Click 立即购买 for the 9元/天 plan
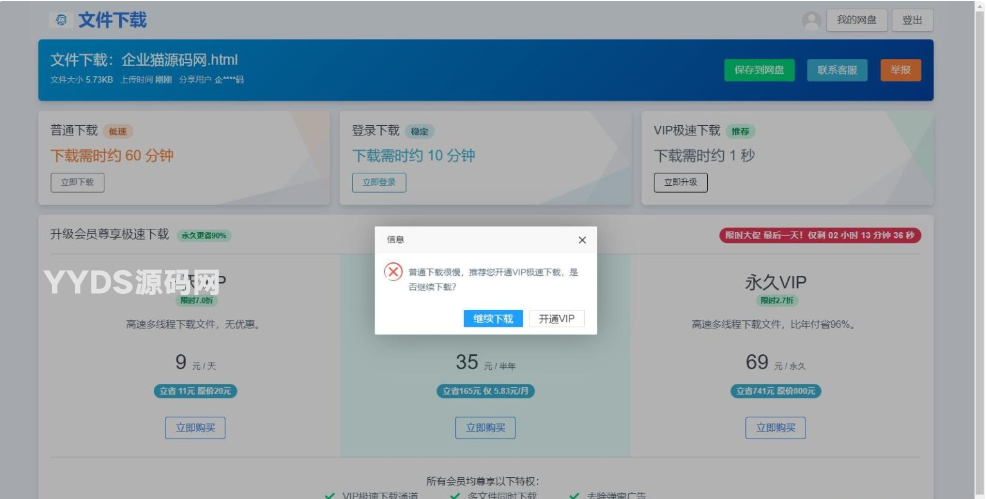Screen dimensions: 987x499 (x=195, y=428)
